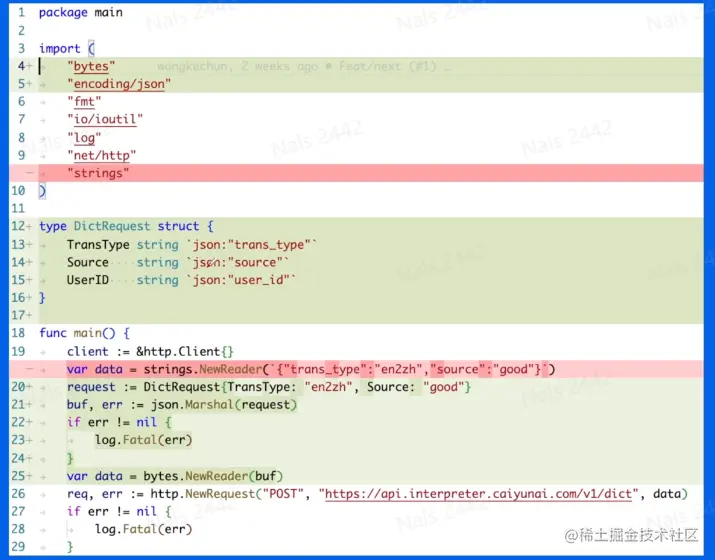Open the api.interpreter.caiyunai.com/v1/dict URL
The height and width of the screenshot is (560, 715).
tap(478, 494)
